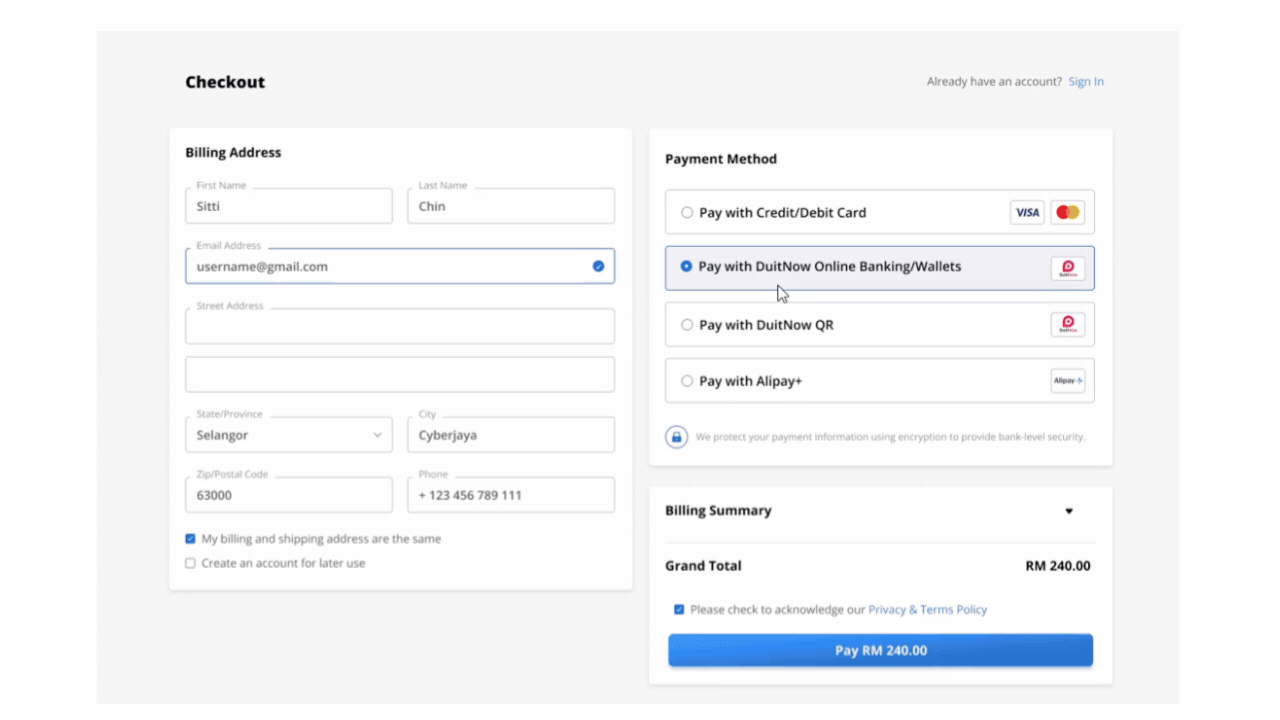The height and width of the screenshot is (720, 1280).
Task: Select Pay with Alipay+ radio
Action: (687, 380)
